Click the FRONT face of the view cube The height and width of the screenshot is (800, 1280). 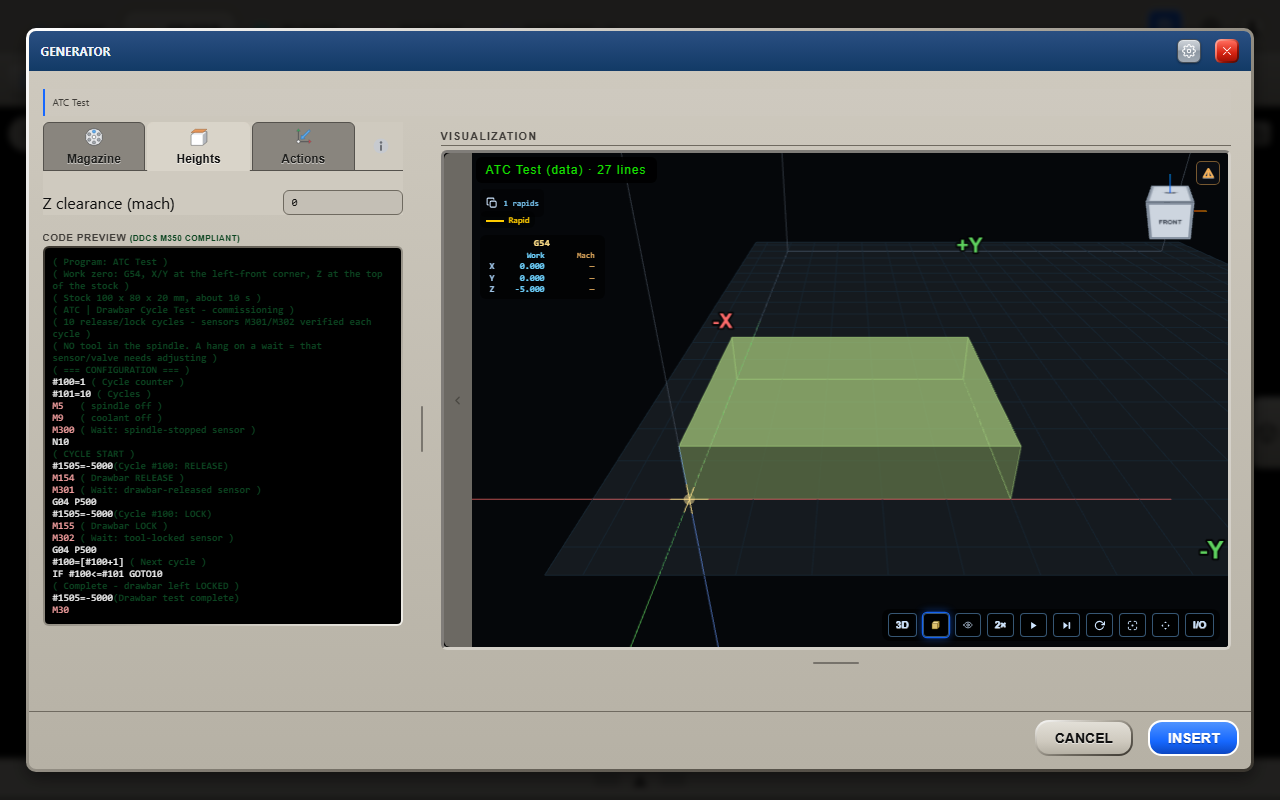click(x=1170, y=221)
